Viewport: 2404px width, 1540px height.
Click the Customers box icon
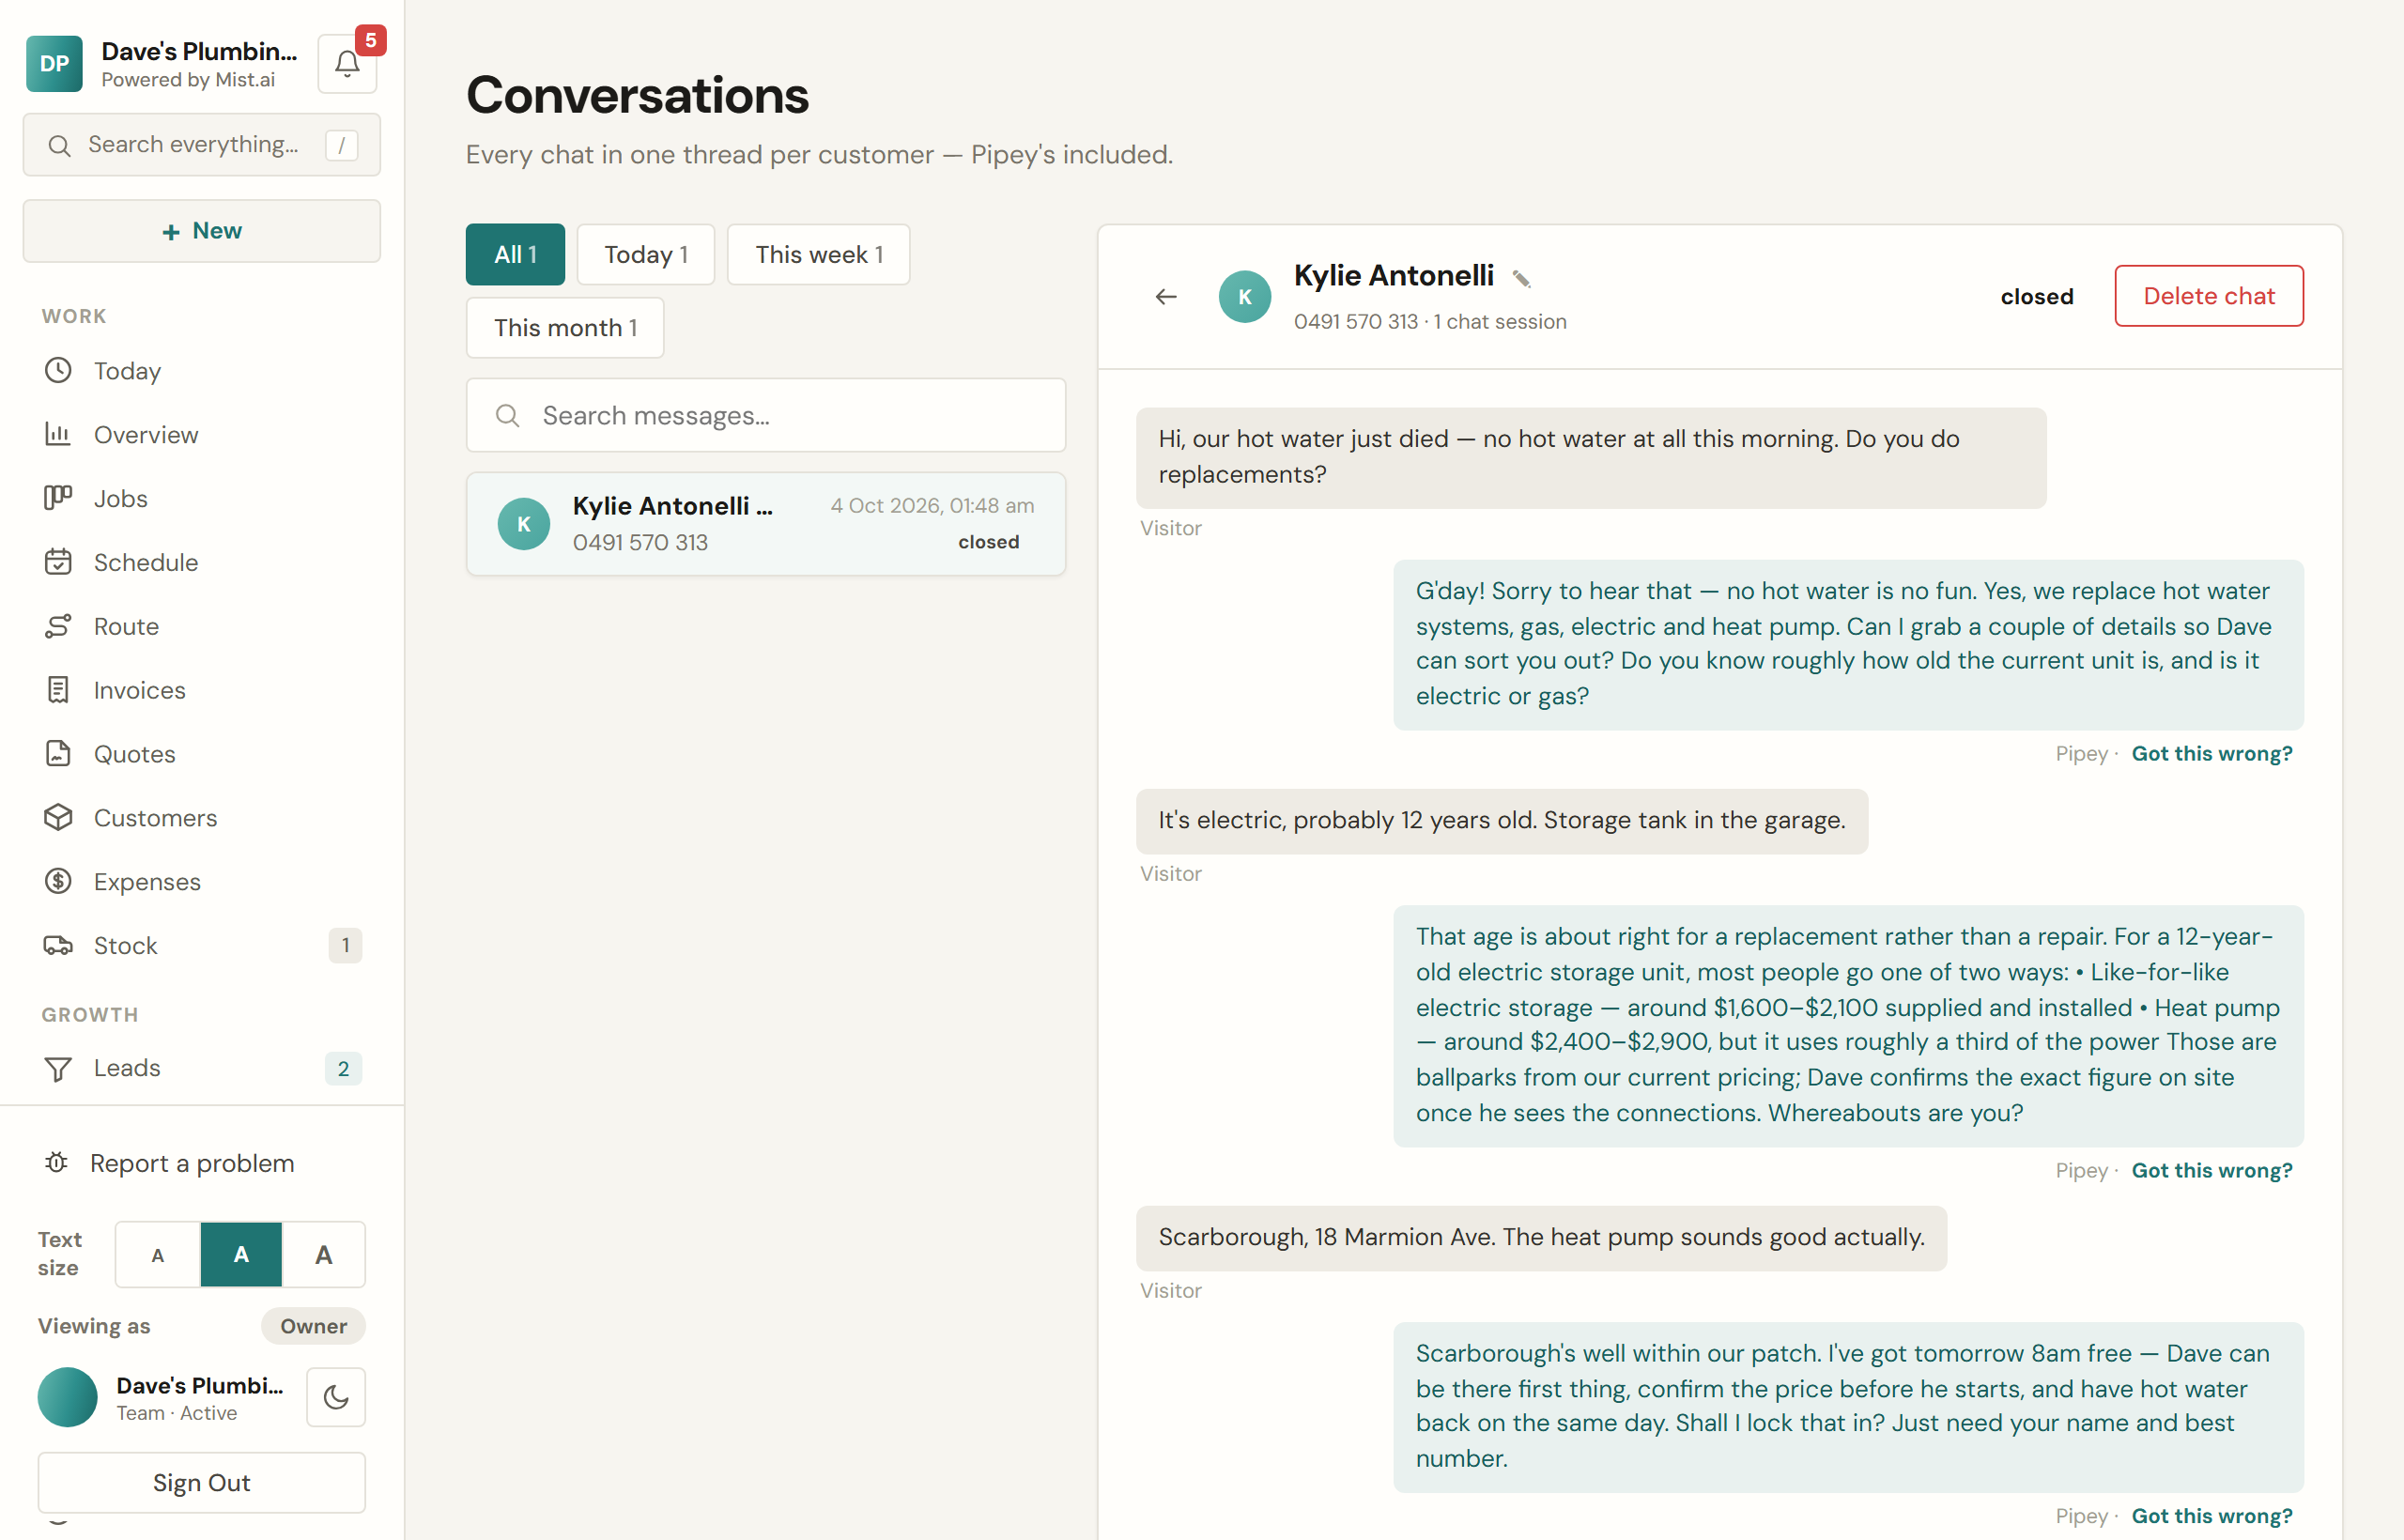pyautogui.click(x=58, y=818)
